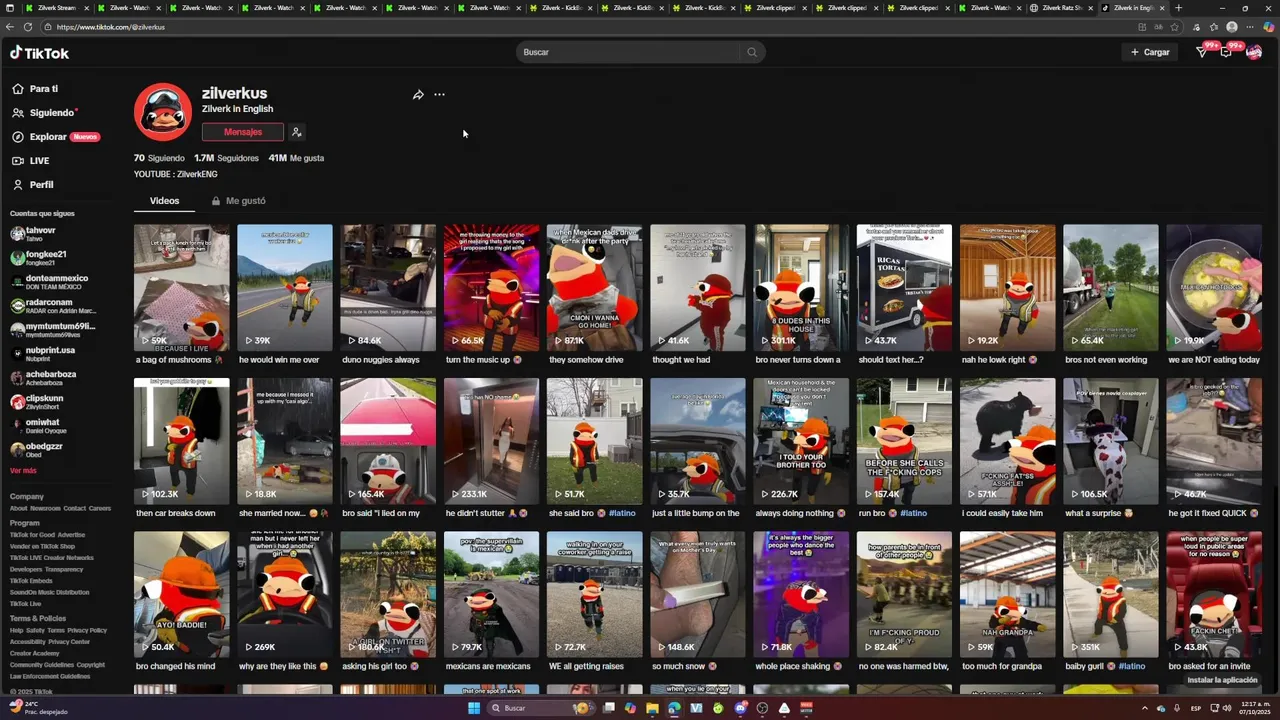View the 1.7M Seguidores list
The width and height of the screenshot is (1280, 720).
pos(226,158)
